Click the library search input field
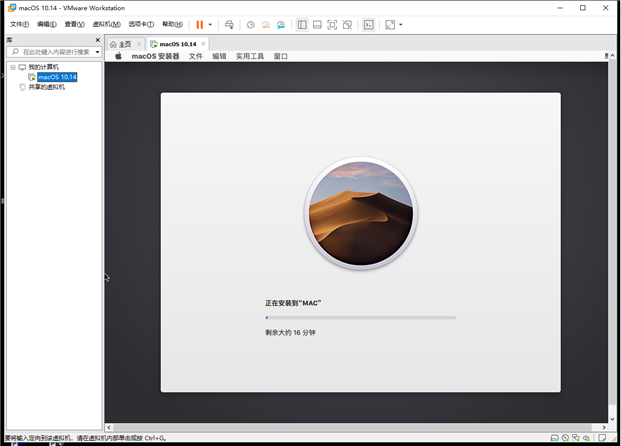Viewport: 621px width, 446px height. pyautogui.click(x=55, y=52)
